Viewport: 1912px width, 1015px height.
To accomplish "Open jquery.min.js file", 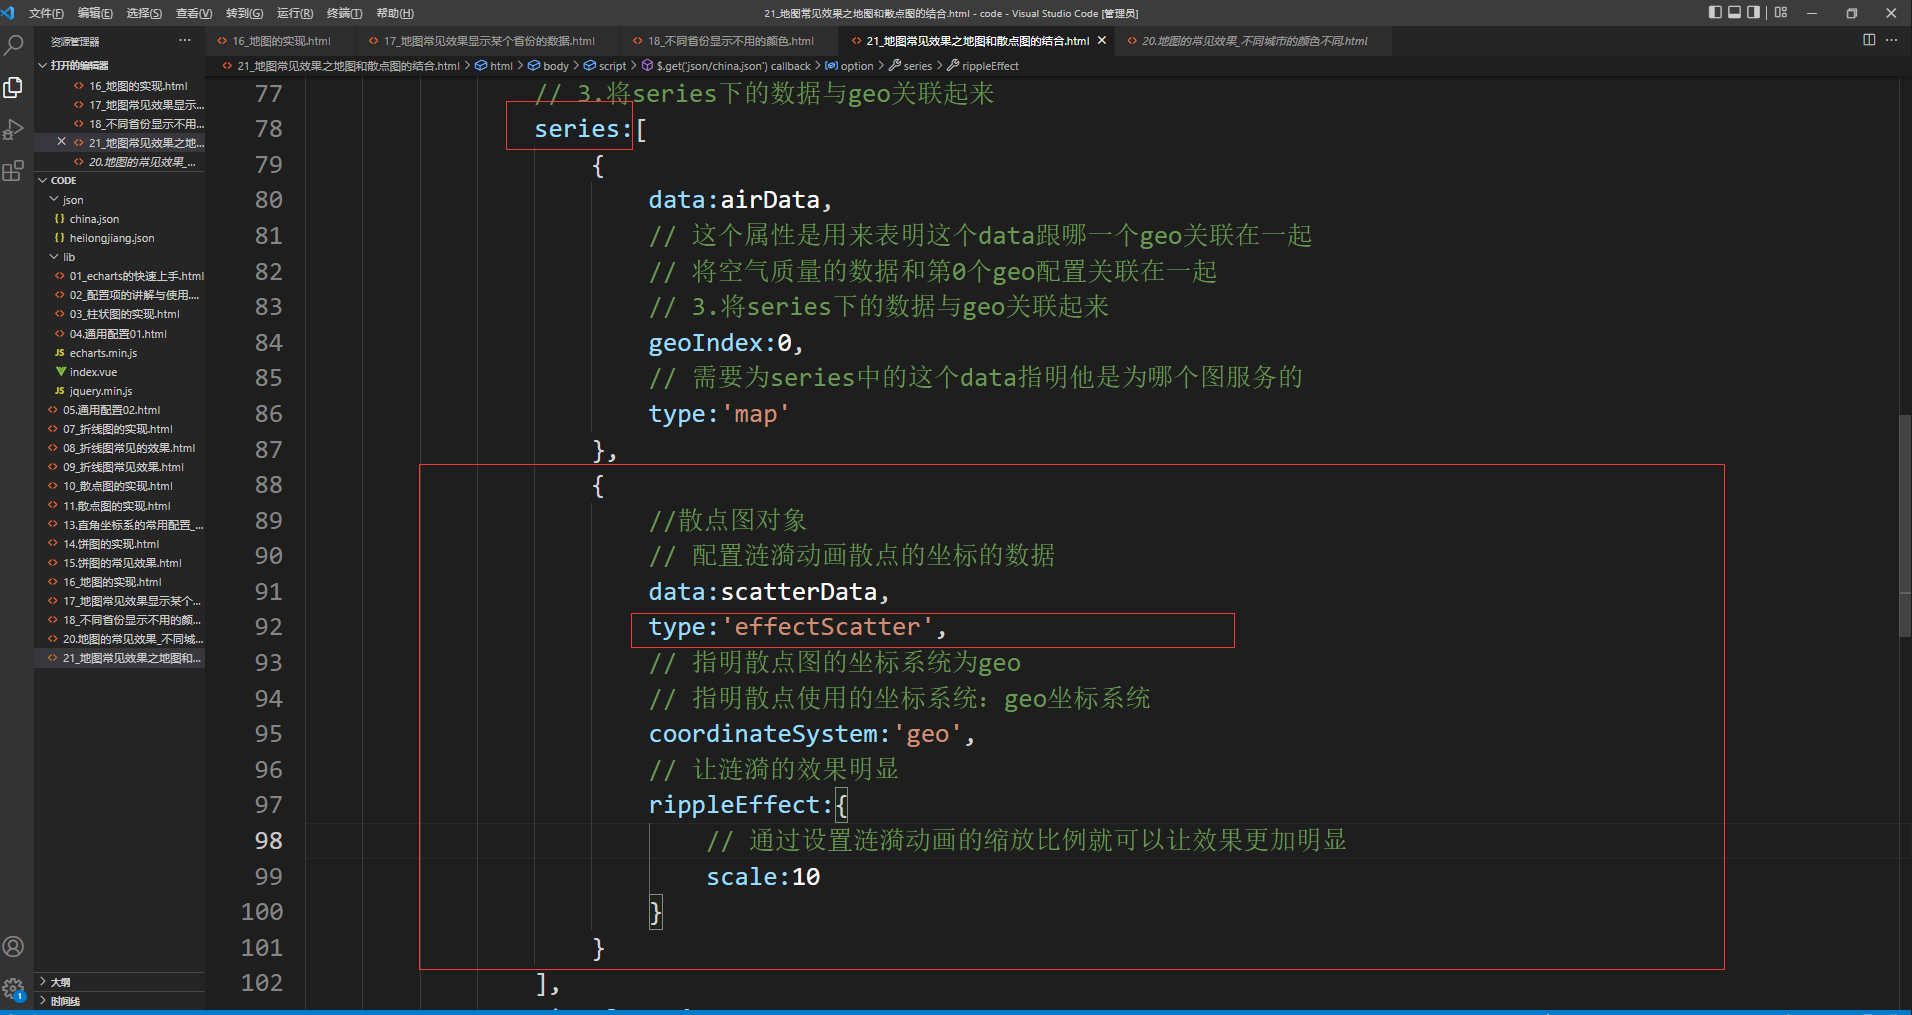I will (x=101, y=391).
